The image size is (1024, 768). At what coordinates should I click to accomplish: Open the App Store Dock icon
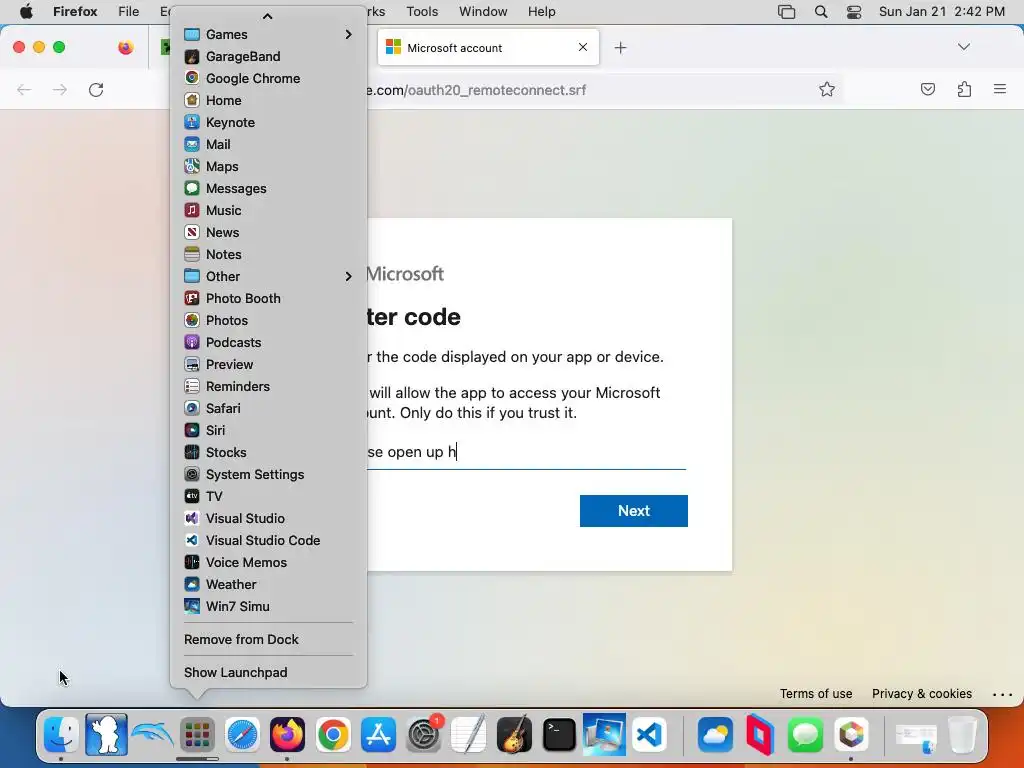tap(378, 735)
